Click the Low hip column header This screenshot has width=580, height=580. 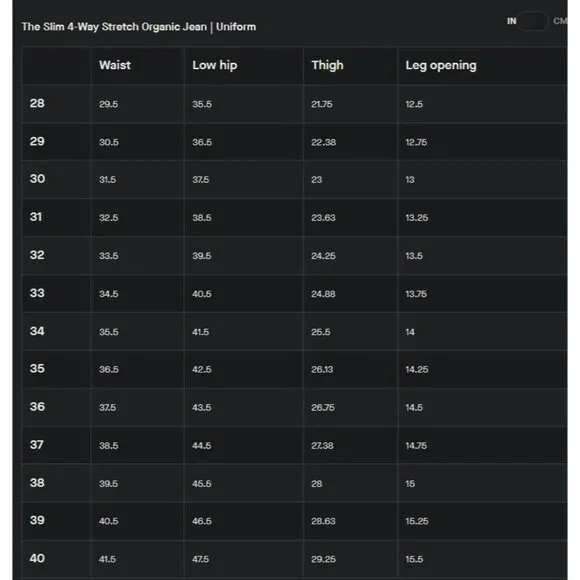point(215,65)
